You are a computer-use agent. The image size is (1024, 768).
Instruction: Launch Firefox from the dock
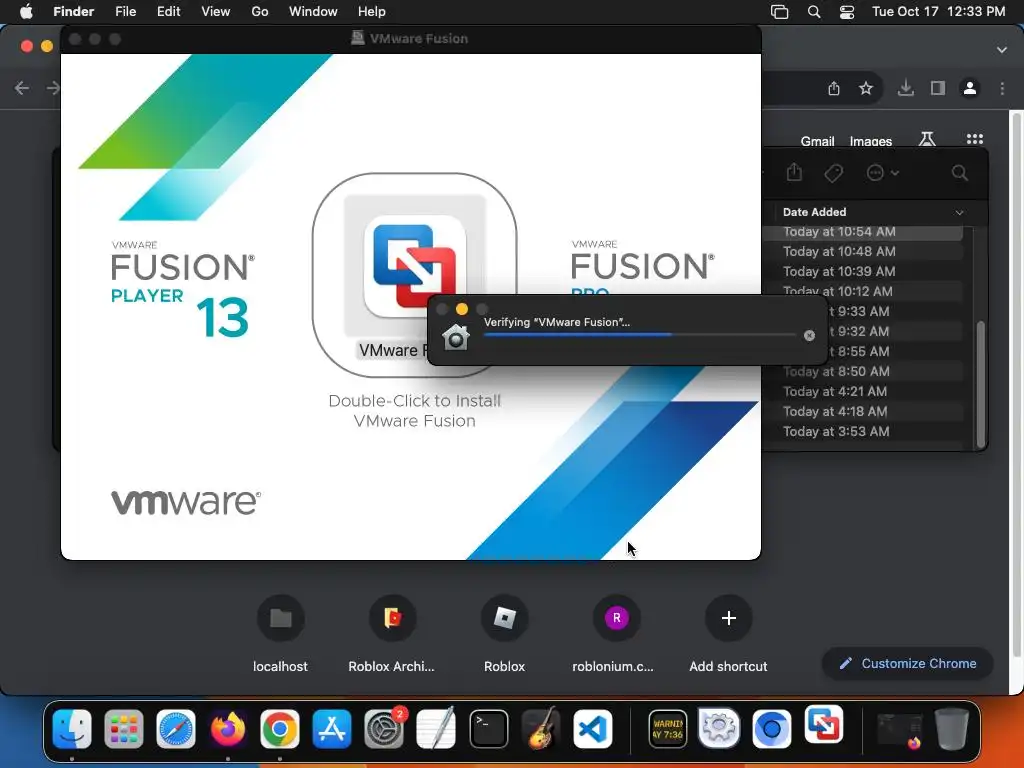click(228, 728)
